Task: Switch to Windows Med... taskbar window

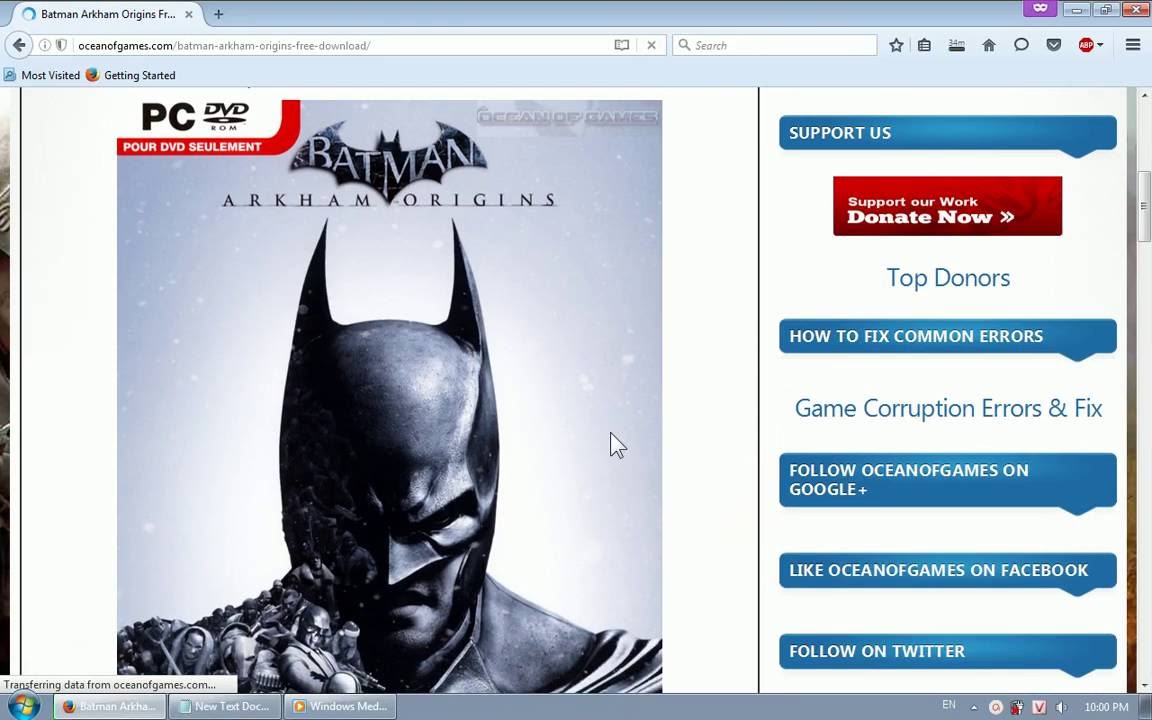Action: (x=340, y=707)
